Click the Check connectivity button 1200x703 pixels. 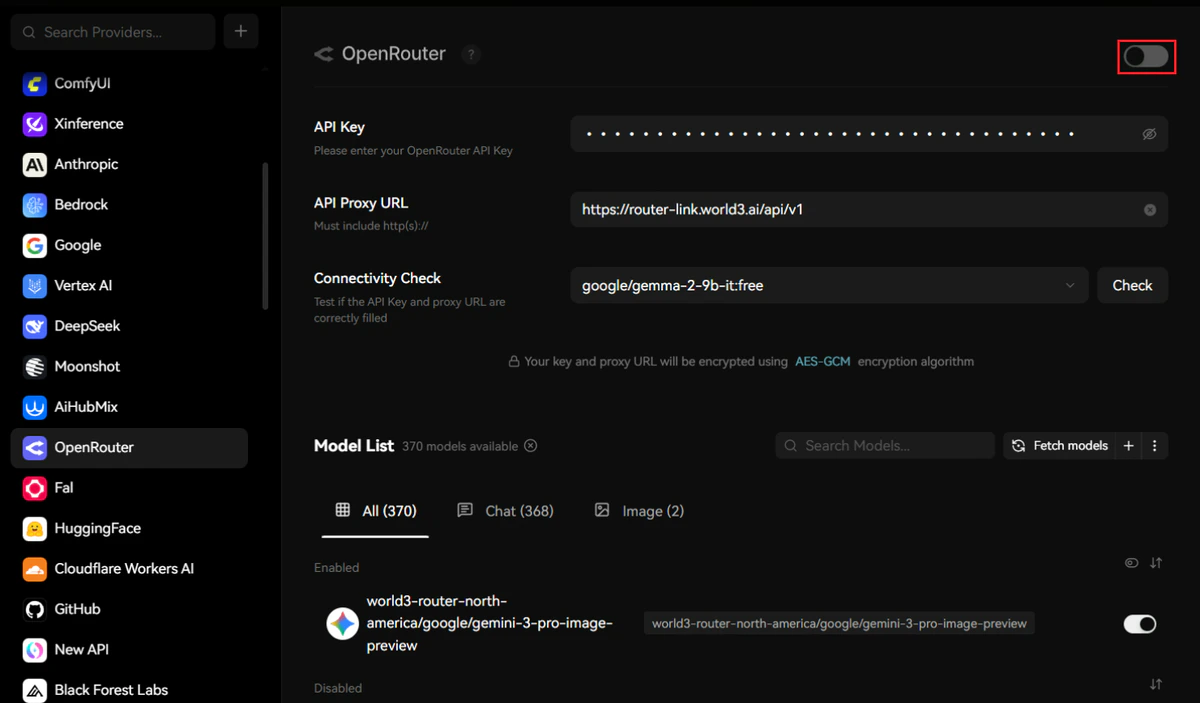click(x=1132, y=285)
